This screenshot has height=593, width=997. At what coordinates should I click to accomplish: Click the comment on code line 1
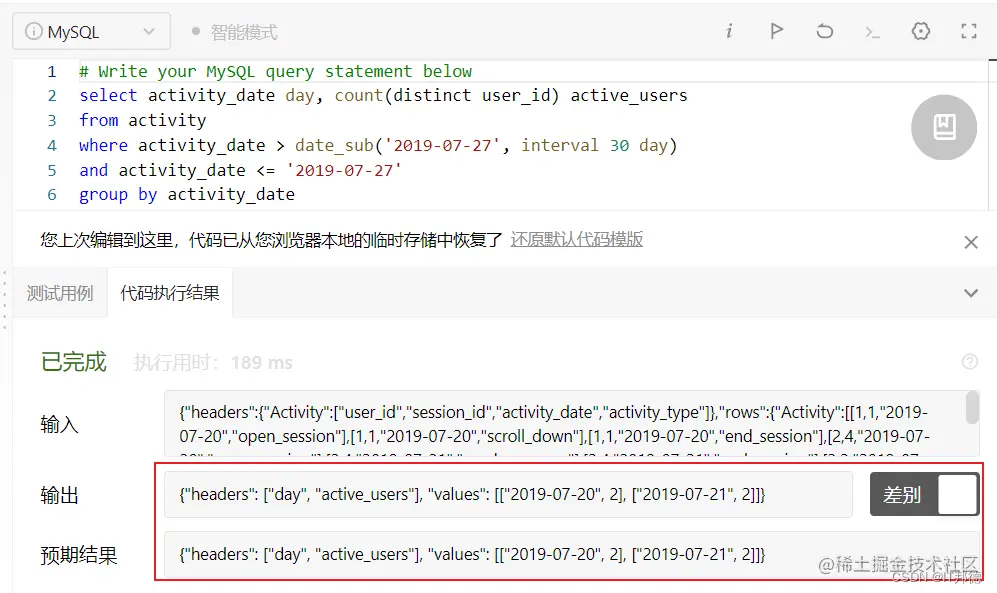coord(275,71)
